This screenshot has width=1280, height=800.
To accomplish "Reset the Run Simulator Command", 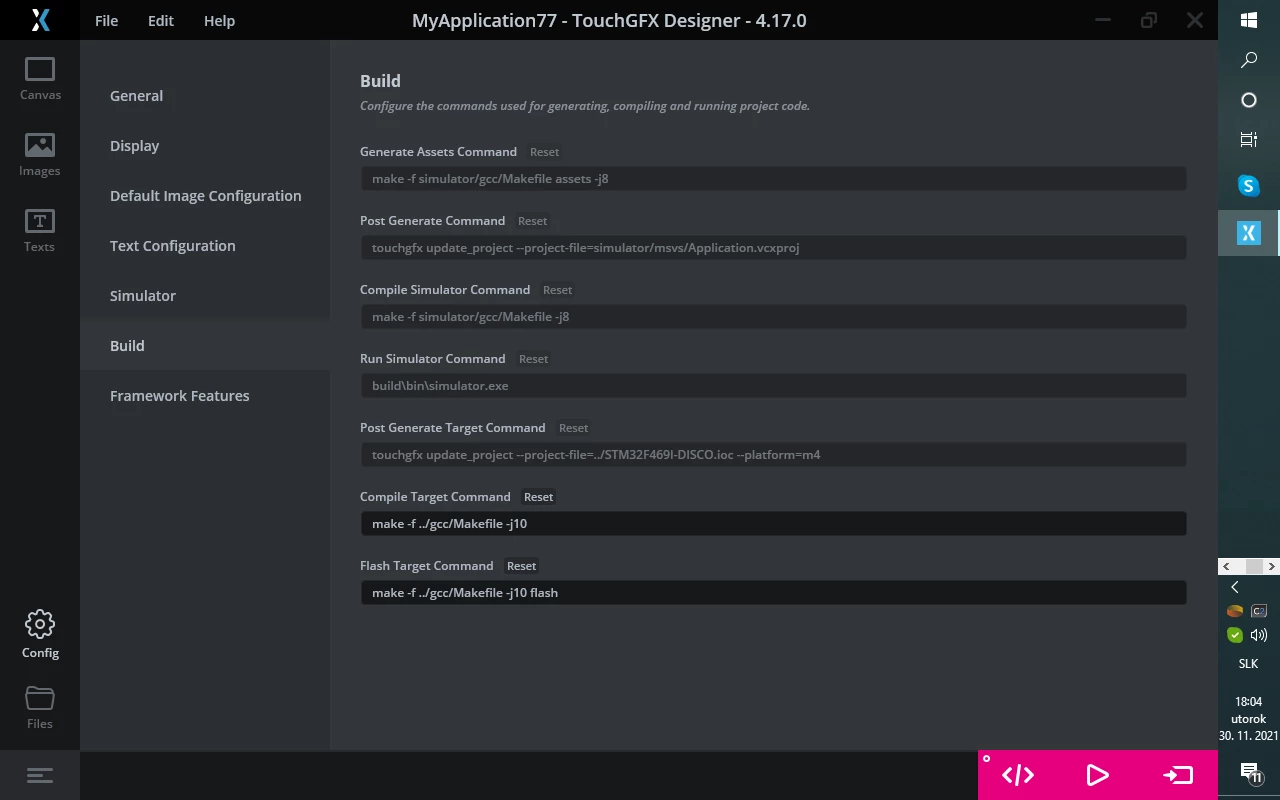I will [x=534, y=359].
